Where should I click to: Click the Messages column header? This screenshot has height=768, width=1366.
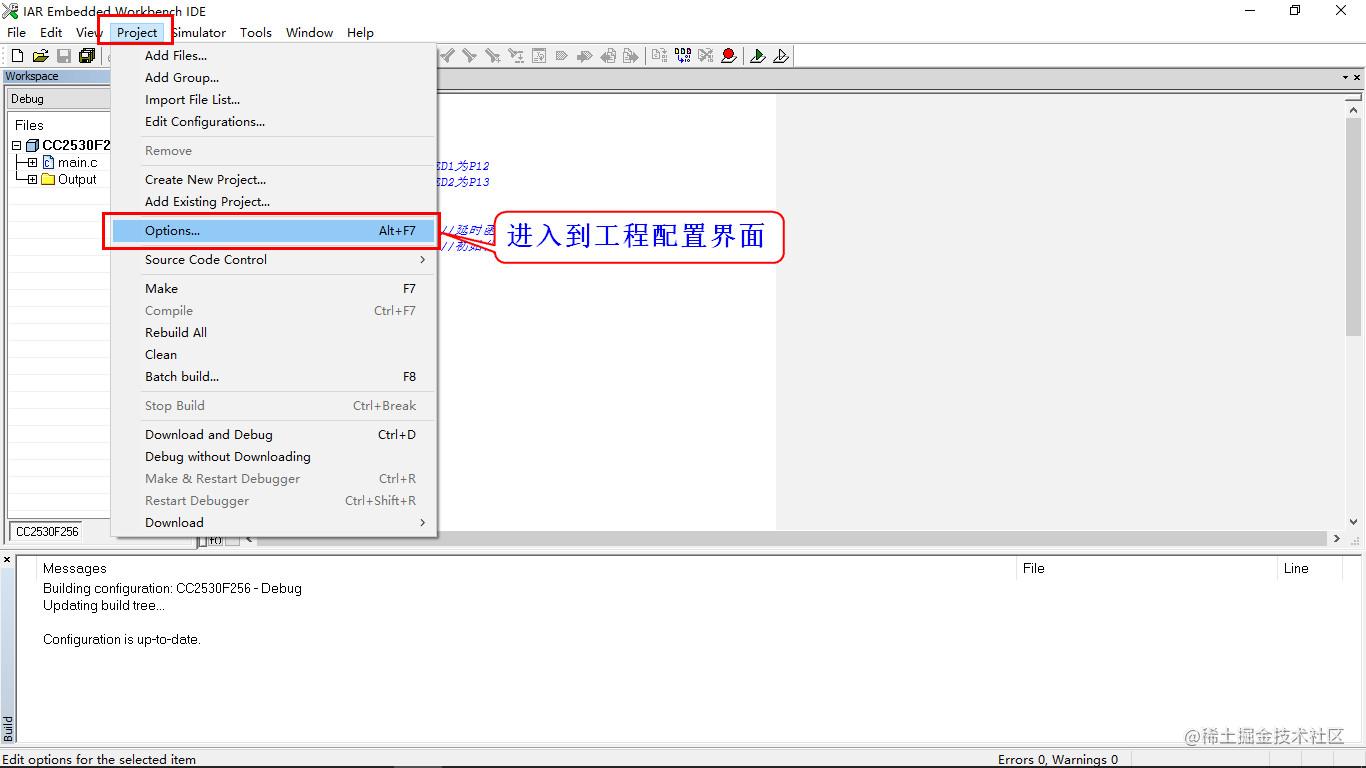[75, 568]
